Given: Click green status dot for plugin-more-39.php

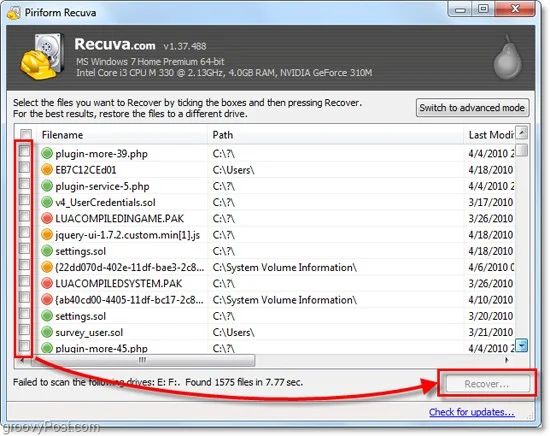Looking at the screenshot, I should (x=47, y=153).
